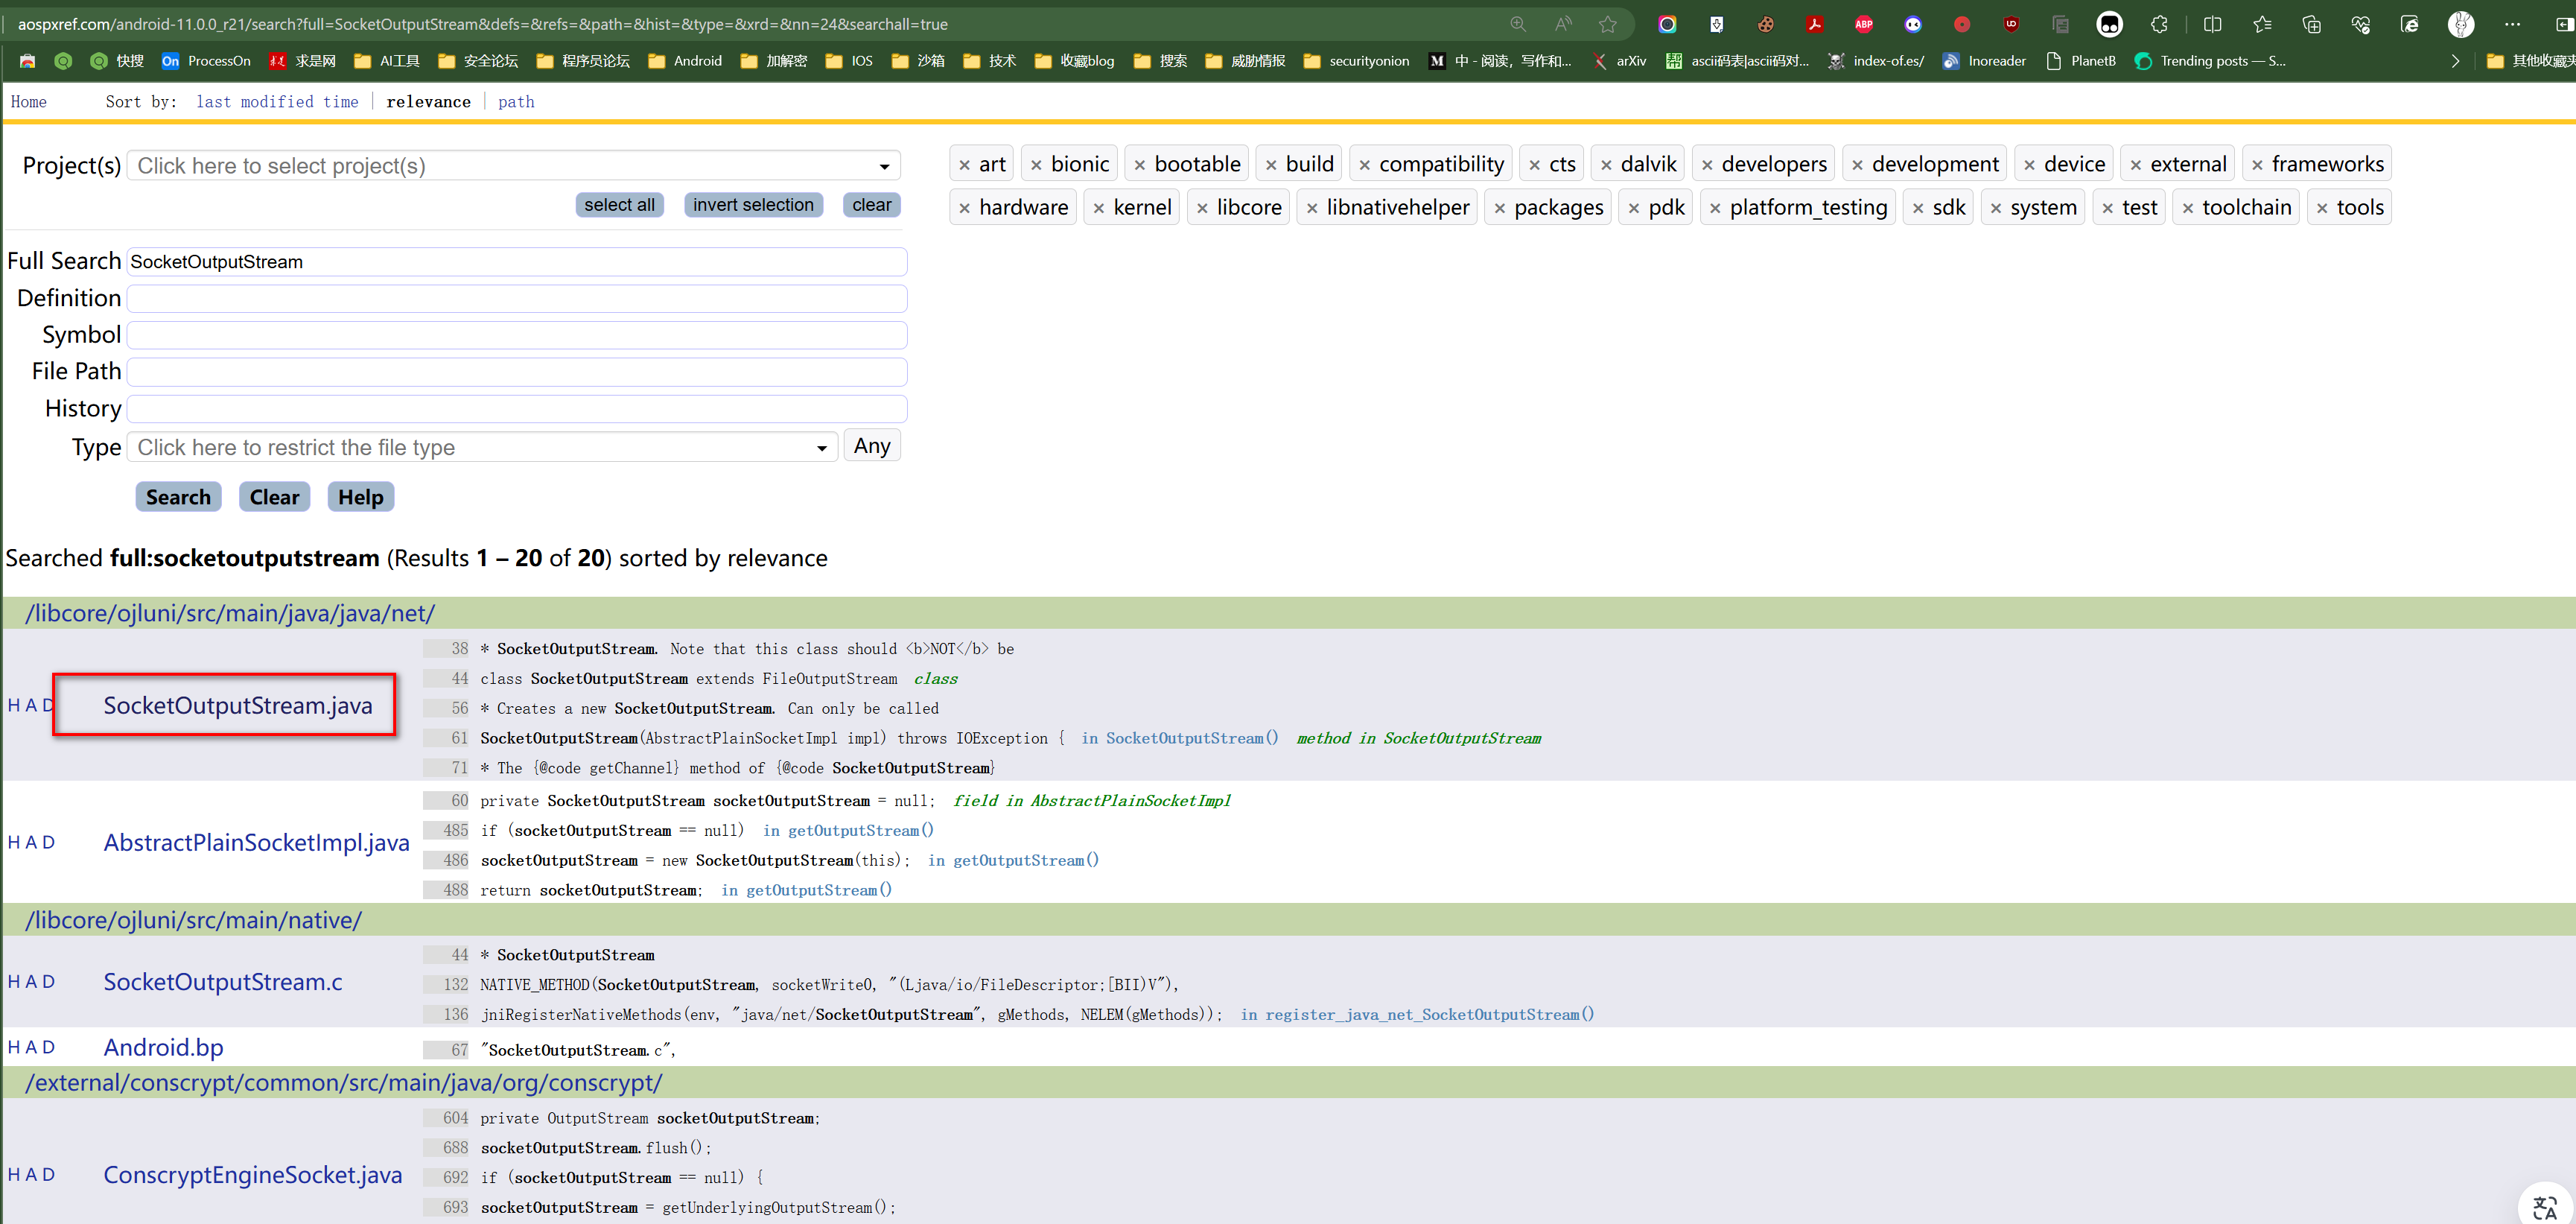This screenshot has width=2576, height=1224.
Task: Focus the Full Search input field
Action: [x=517, y=262]
